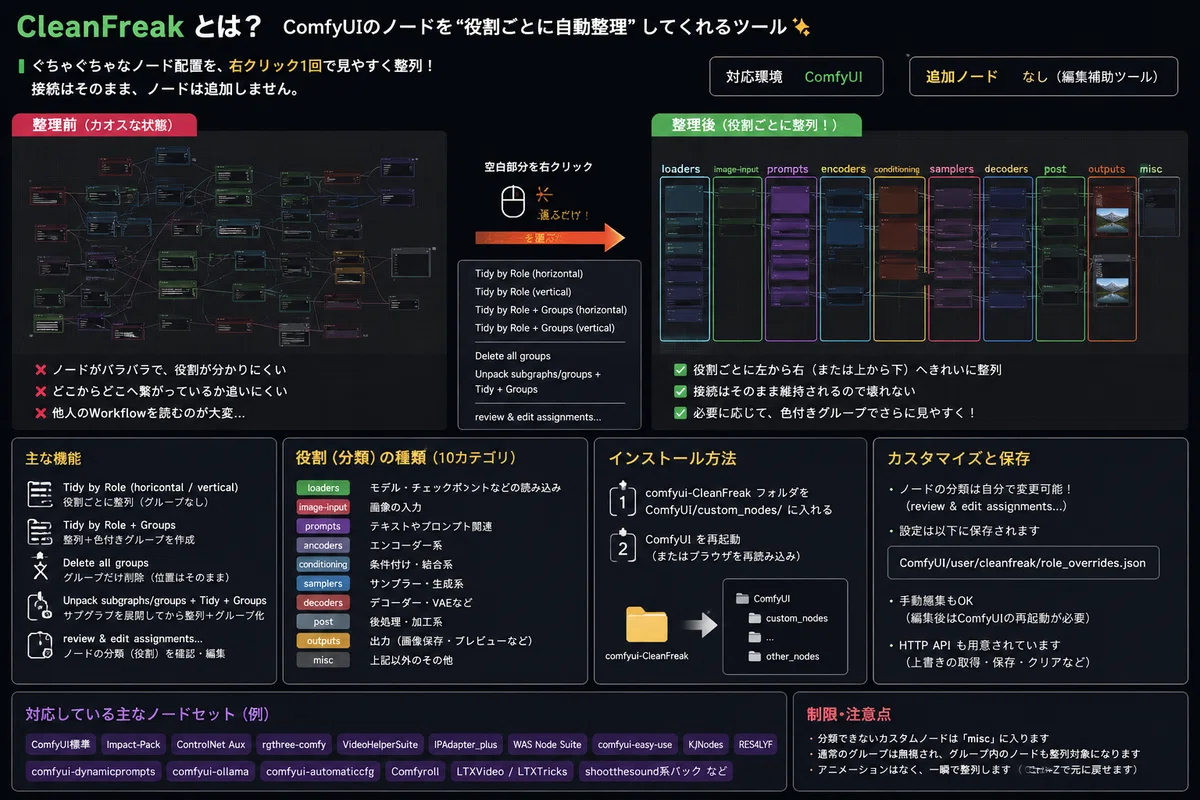The height and width of the screenshot is (800, 1200).
Task: Click the ComfyUI標準 node set tag
Action: [61, 744]
